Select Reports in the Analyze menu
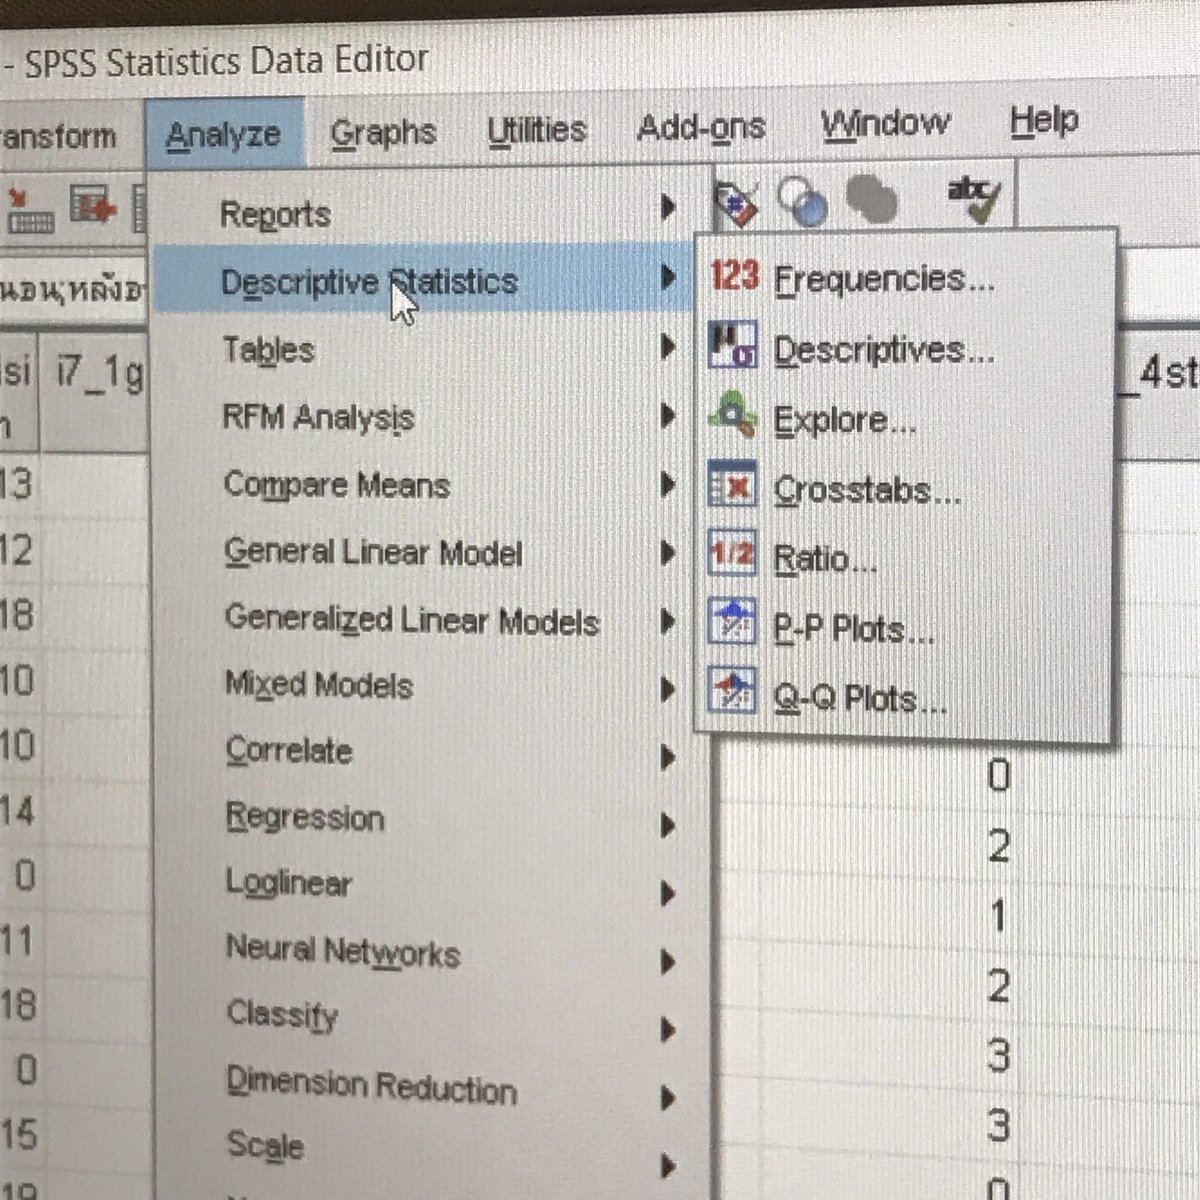 276,214
